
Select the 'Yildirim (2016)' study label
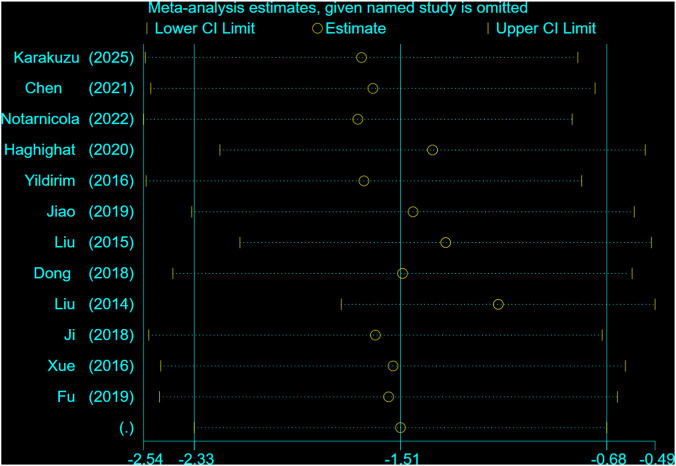[79, 181]
